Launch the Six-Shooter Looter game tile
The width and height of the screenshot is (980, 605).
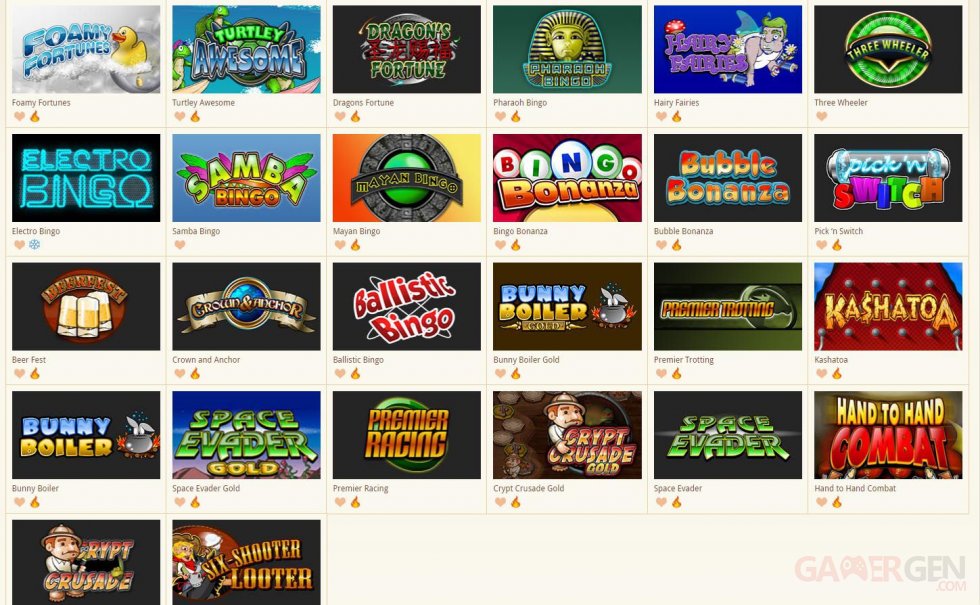point(246,562)
